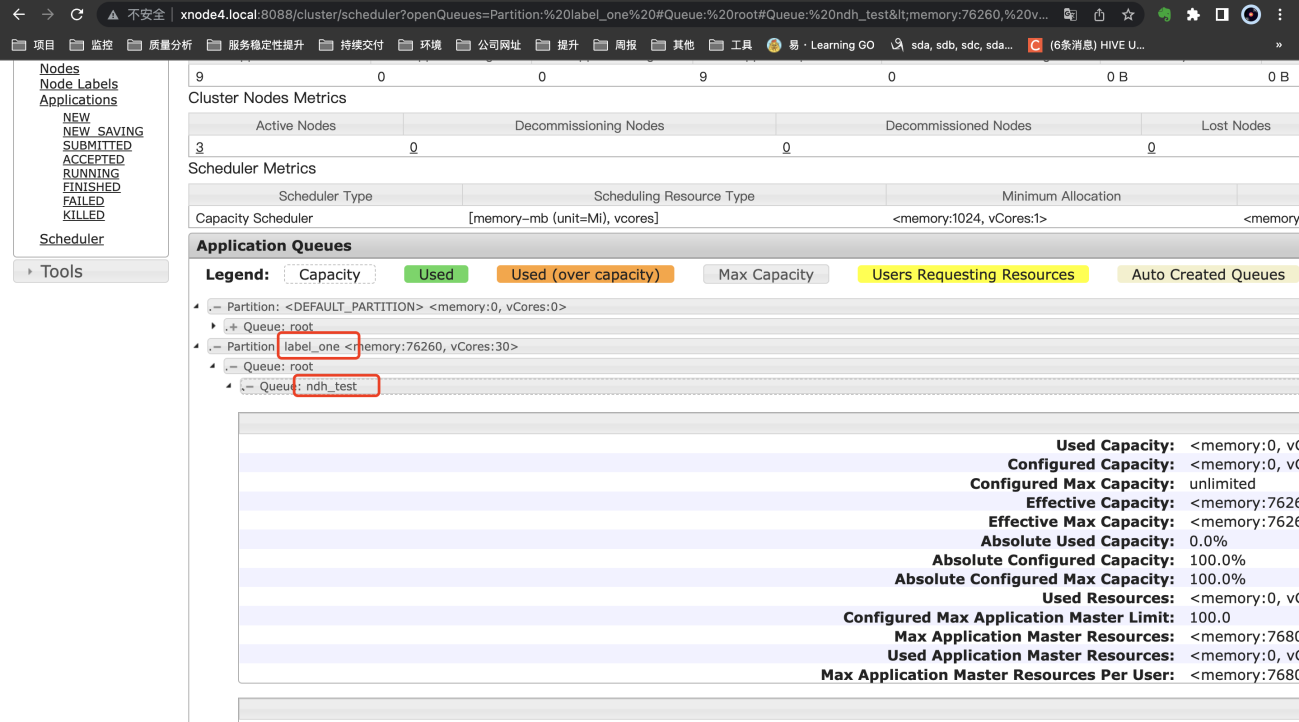Image resolution: width=1299 pixels, height=722 pixels.
Task: Toggle the browser side panel icon
Action: (1222, 15)
